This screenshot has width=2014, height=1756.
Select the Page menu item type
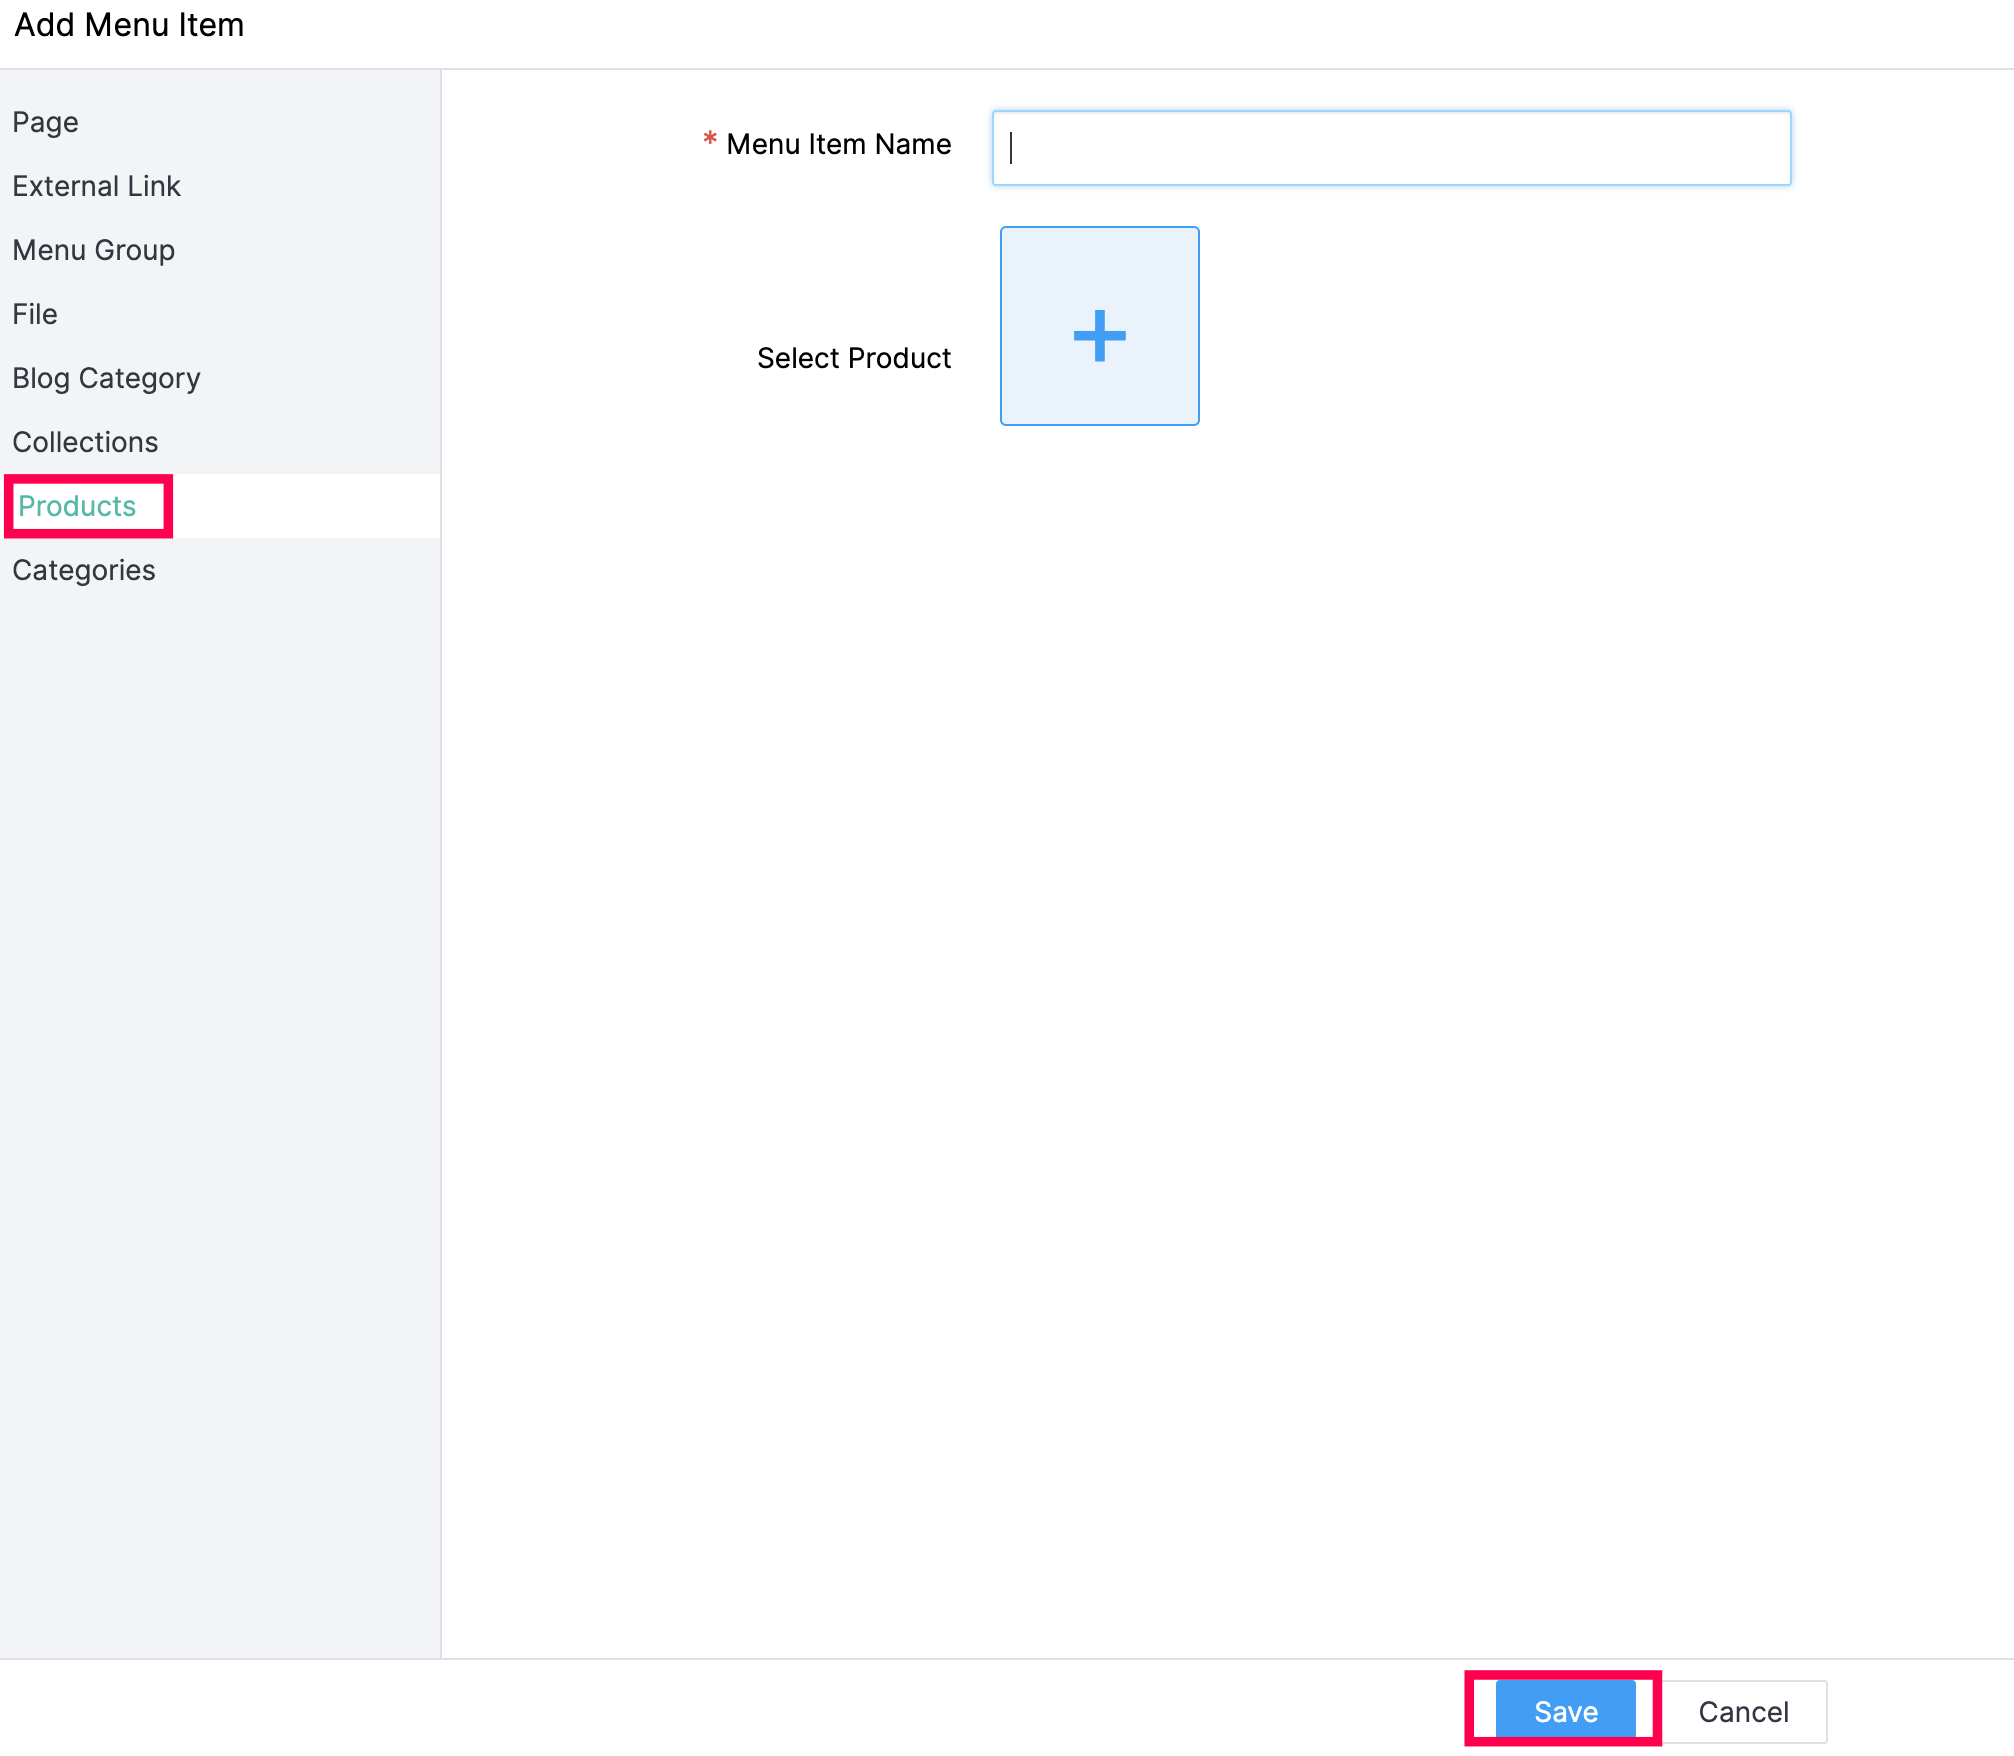(46, 122)
